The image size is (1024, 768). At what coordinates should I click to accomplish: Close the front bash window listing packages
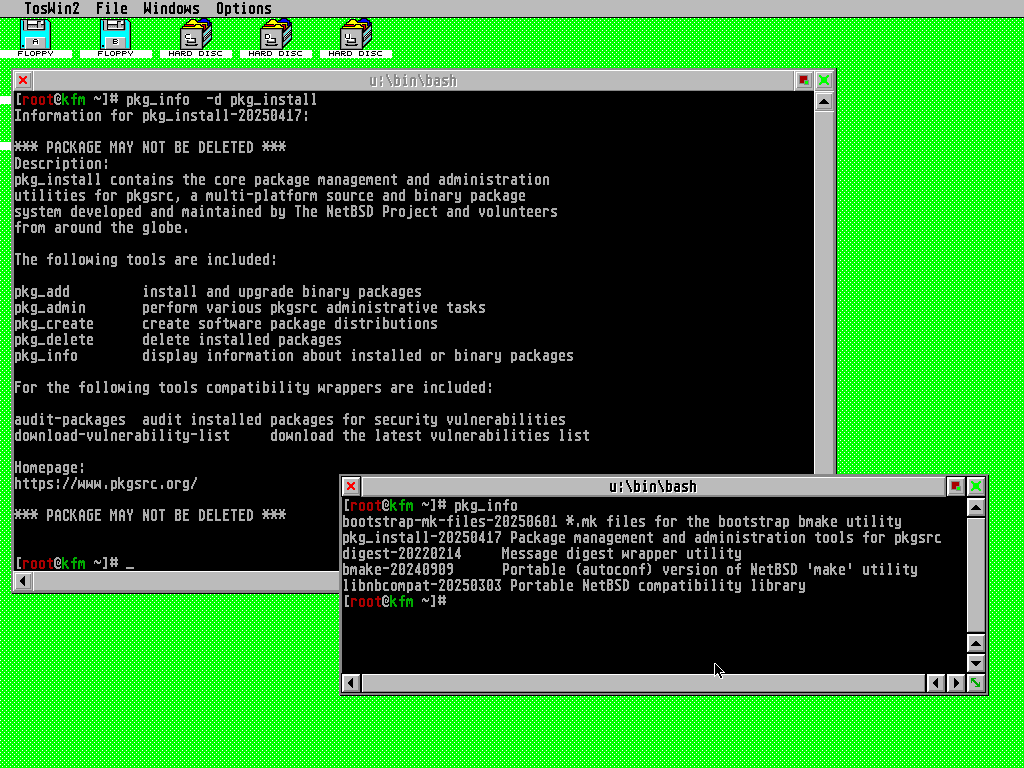tap(351, 486)
